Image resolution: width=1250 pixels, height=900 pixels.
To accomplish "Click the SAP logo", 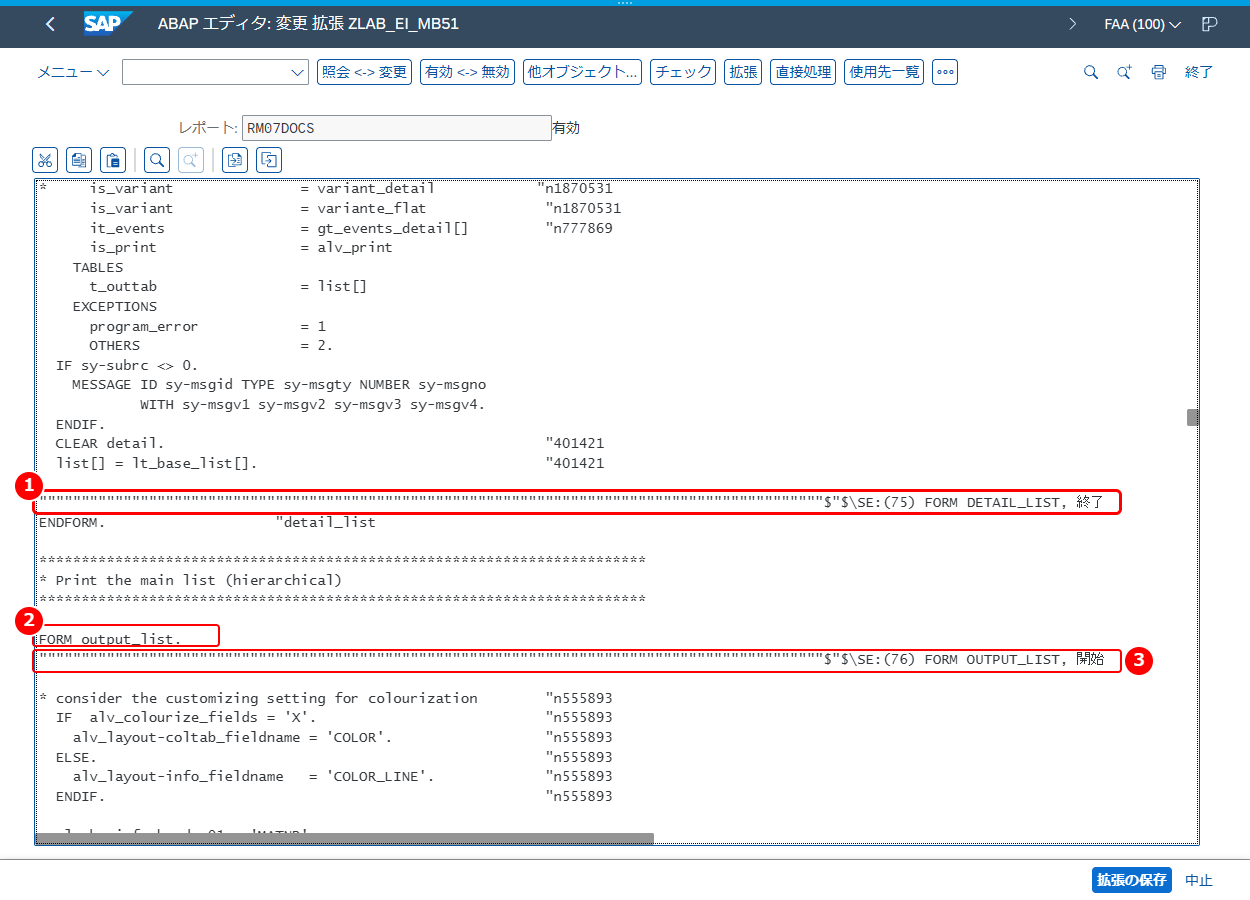I will 108,24.
